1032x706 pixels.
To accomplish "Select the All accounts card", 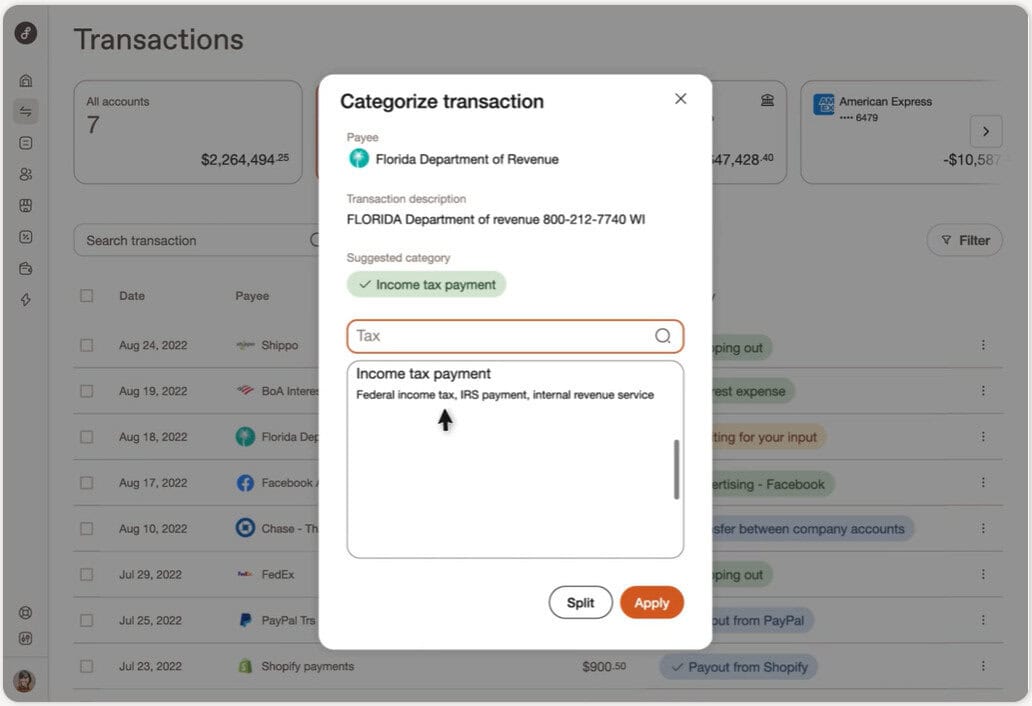I will pos(188,132).
